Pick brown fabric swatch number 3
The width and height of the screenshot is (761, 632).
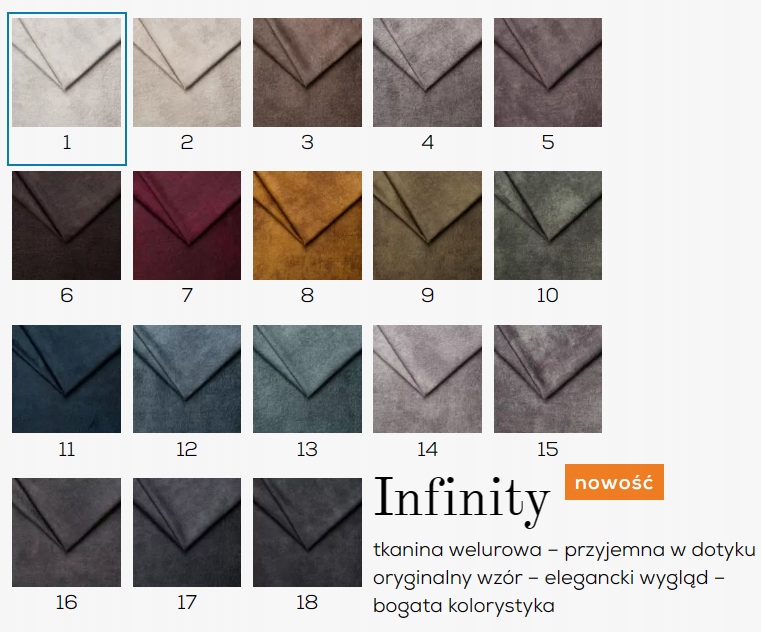pos(307,73)
